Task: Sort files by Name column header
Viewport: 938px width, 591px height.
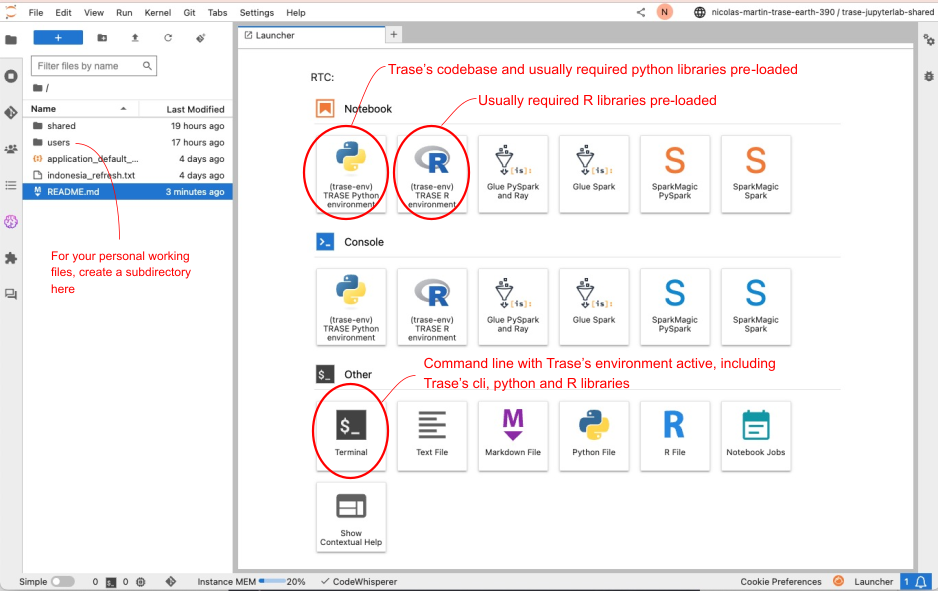Action: (44, 108)
